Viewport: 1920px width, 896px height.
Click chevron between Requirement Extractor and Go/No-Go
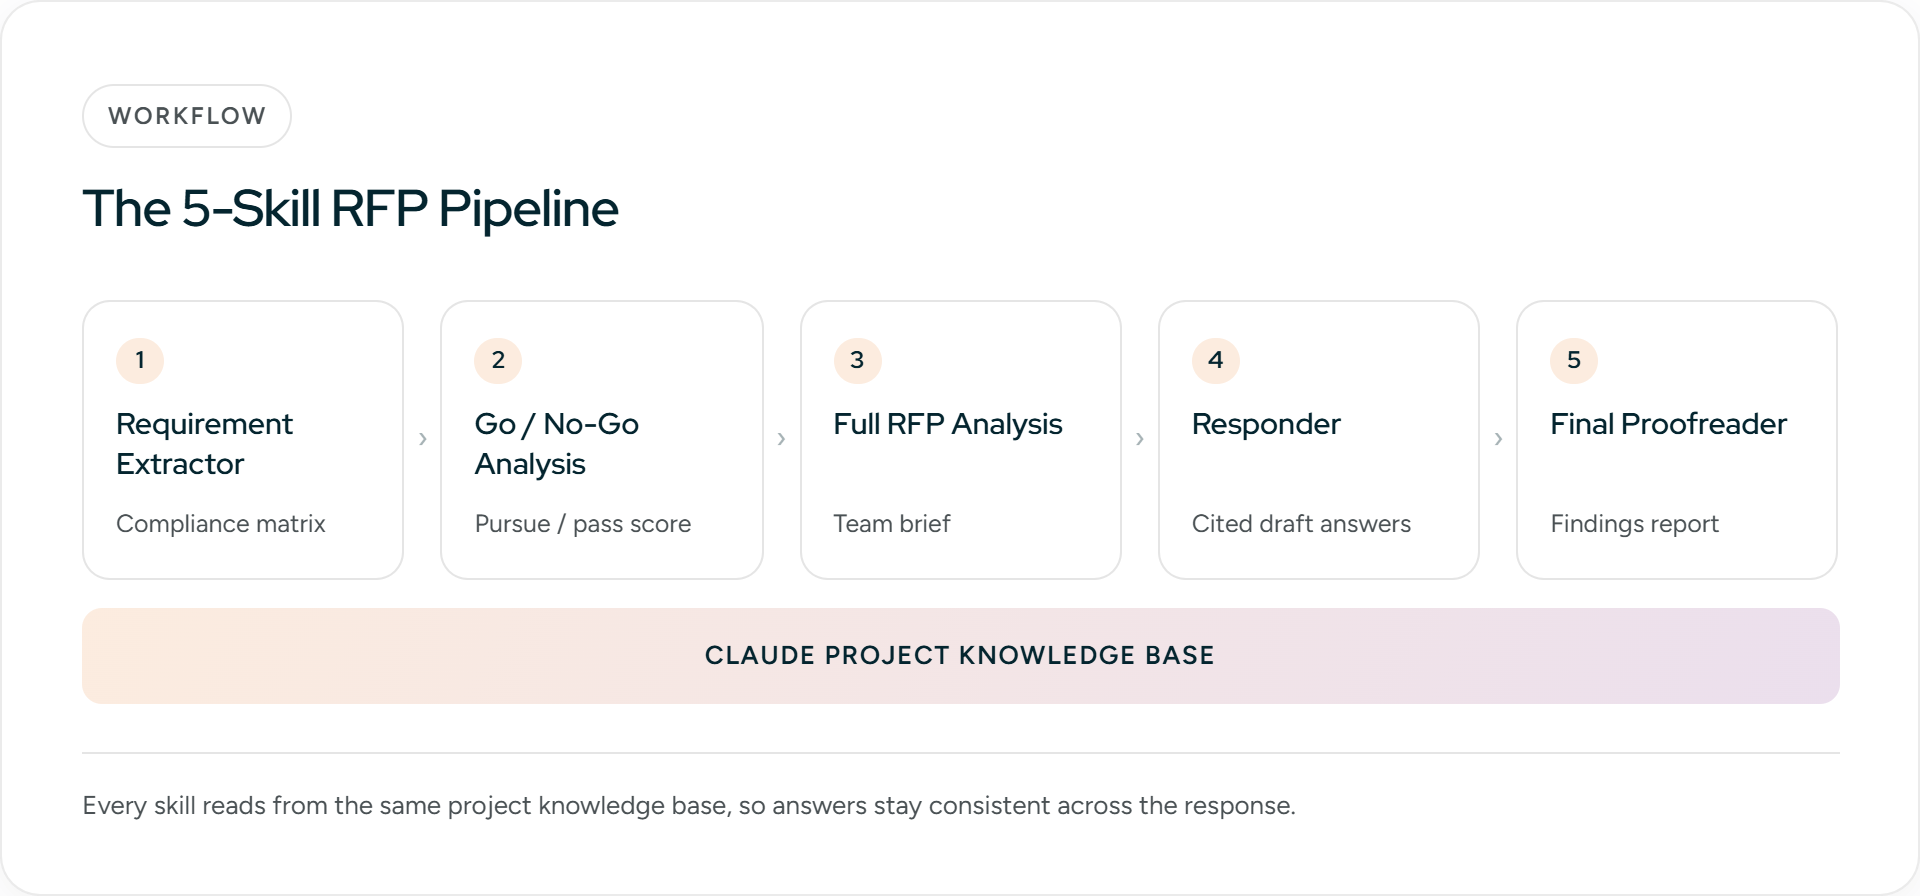[x=423, y=439]
